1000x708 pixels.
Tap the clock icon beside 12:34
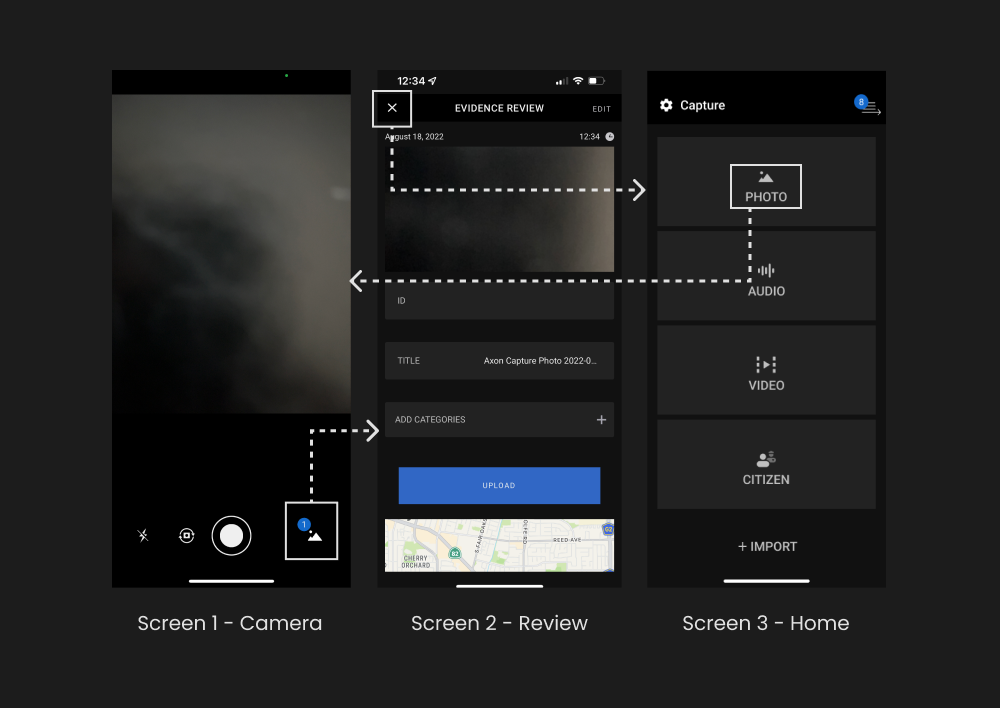point(610,137)
